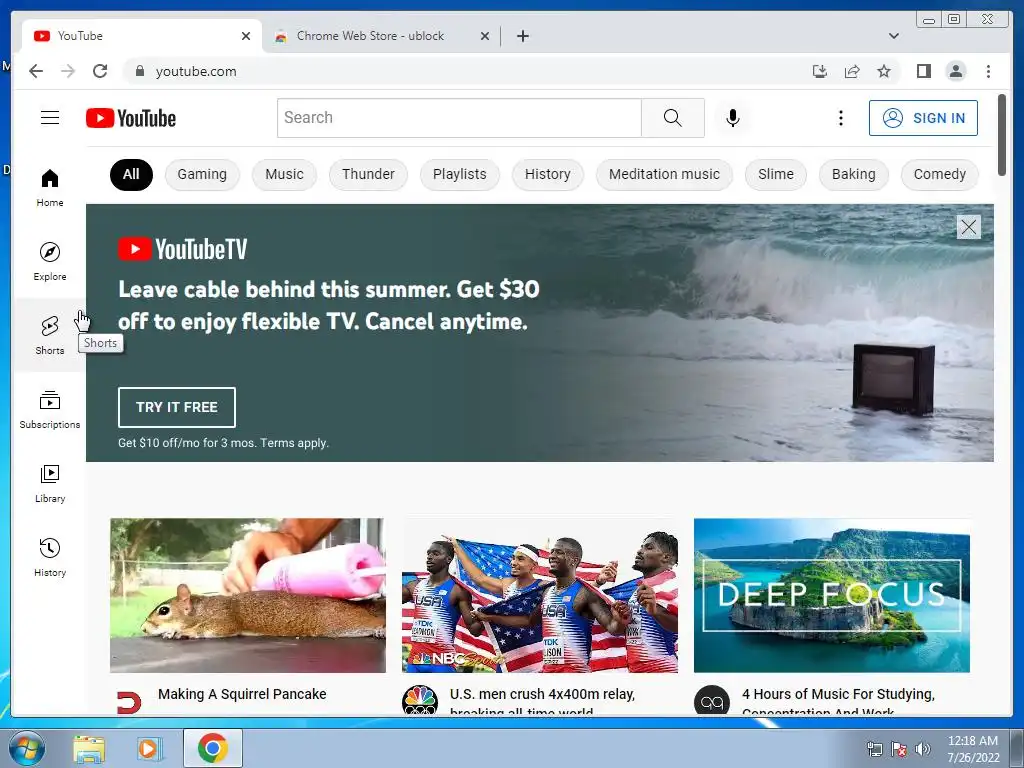The image size is (1024, 768).
Task: Select the YouTube browser tab
Action: click(x=142, y=36)
